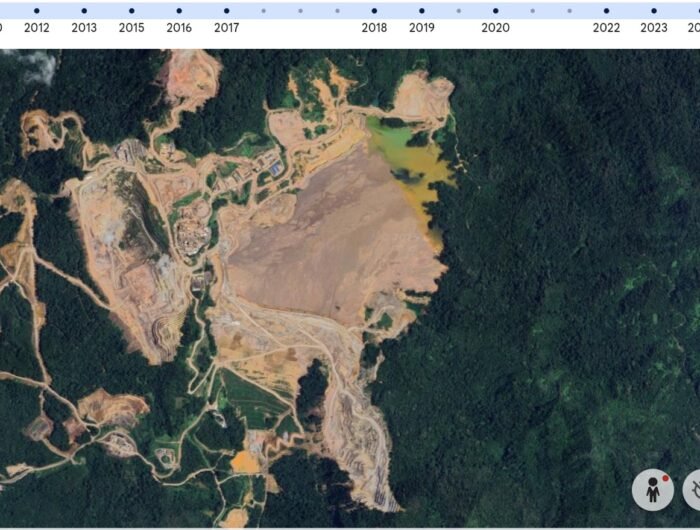Select the middle unlabeled dot between 2017 and 2018
This screenshot has height=530, width=700.
[300, 11]
